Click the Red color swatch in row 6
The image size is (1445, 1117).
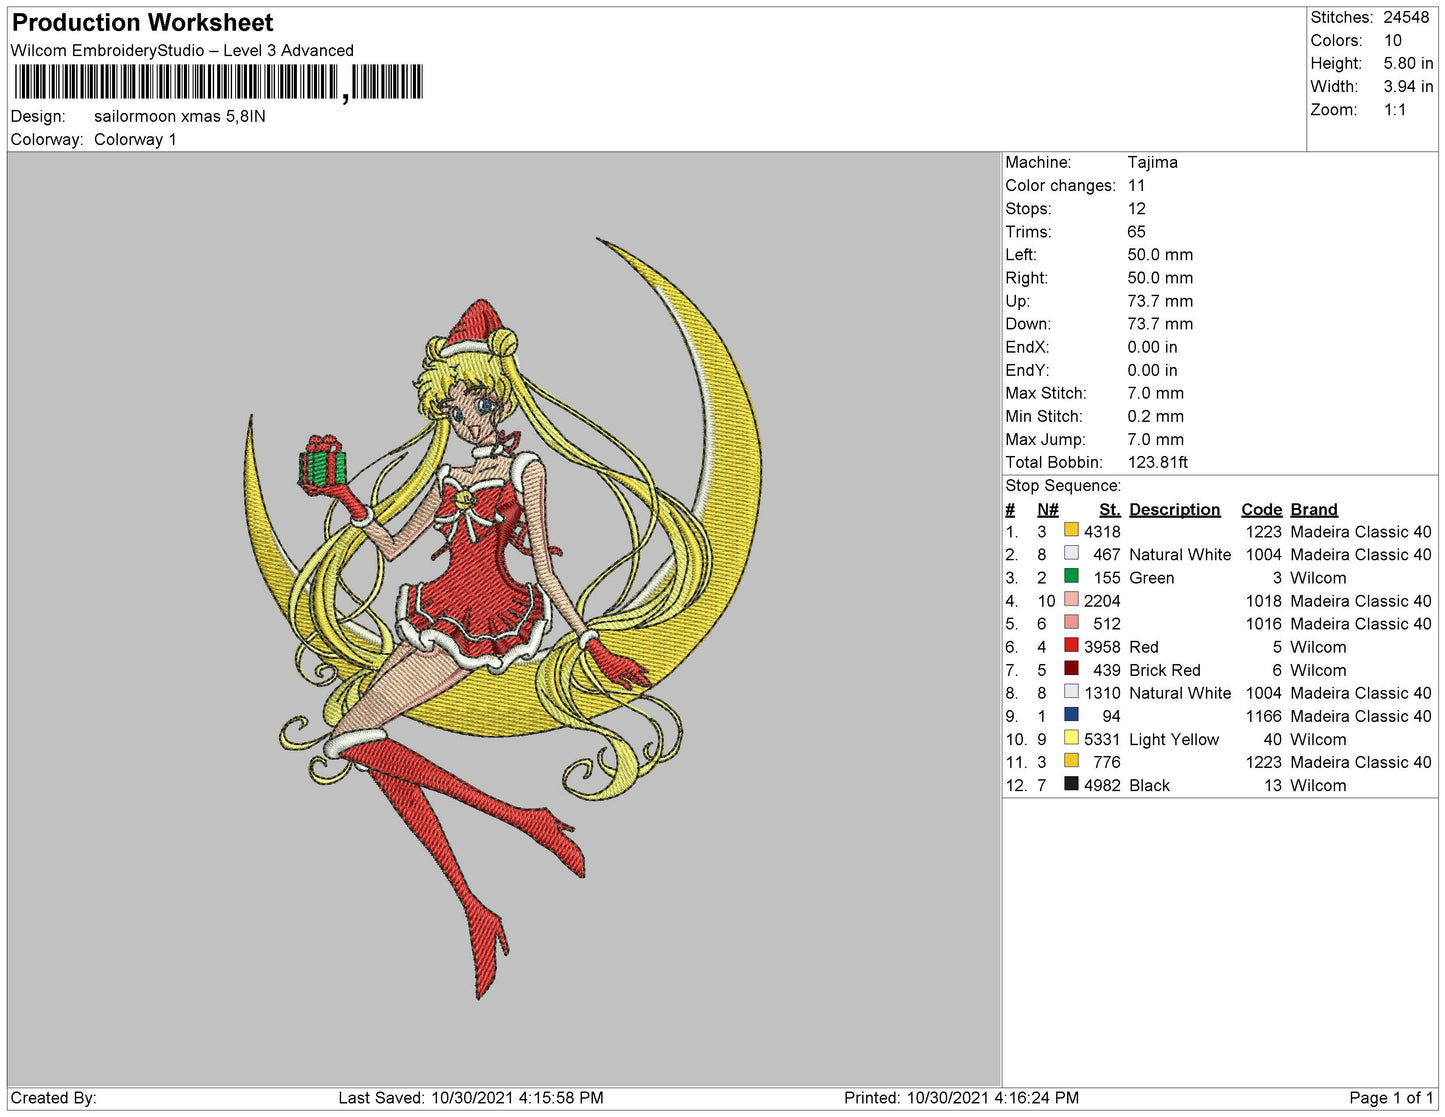tap(1071, 645)
